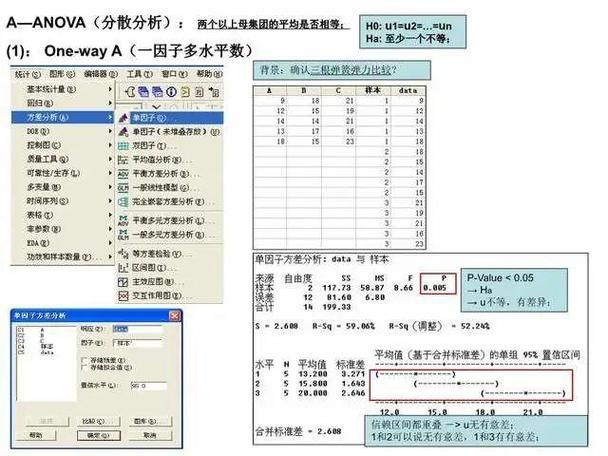This screenshot has height=456, width=608.
Task: Click the 单因子 one-way ANOVA icon
Action: (x=123, y=117)
